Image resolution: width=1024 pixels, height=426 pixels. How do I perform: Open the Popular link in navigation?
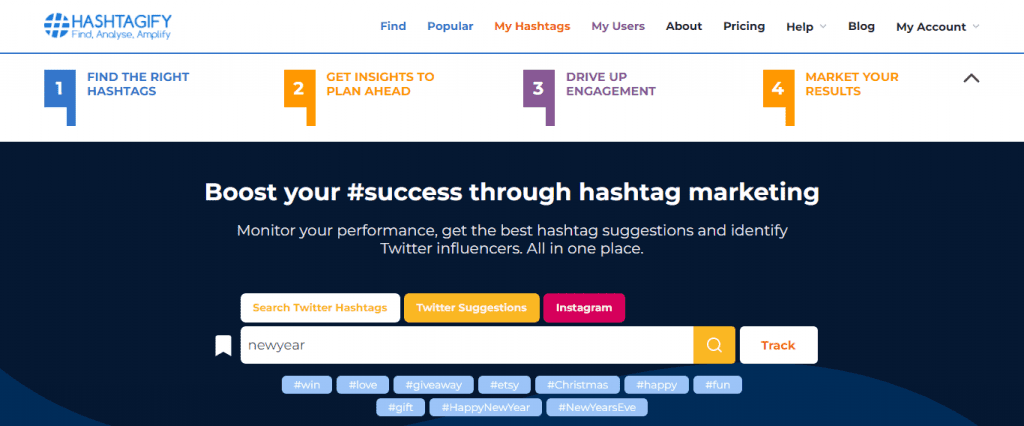(x=450, y=26)
